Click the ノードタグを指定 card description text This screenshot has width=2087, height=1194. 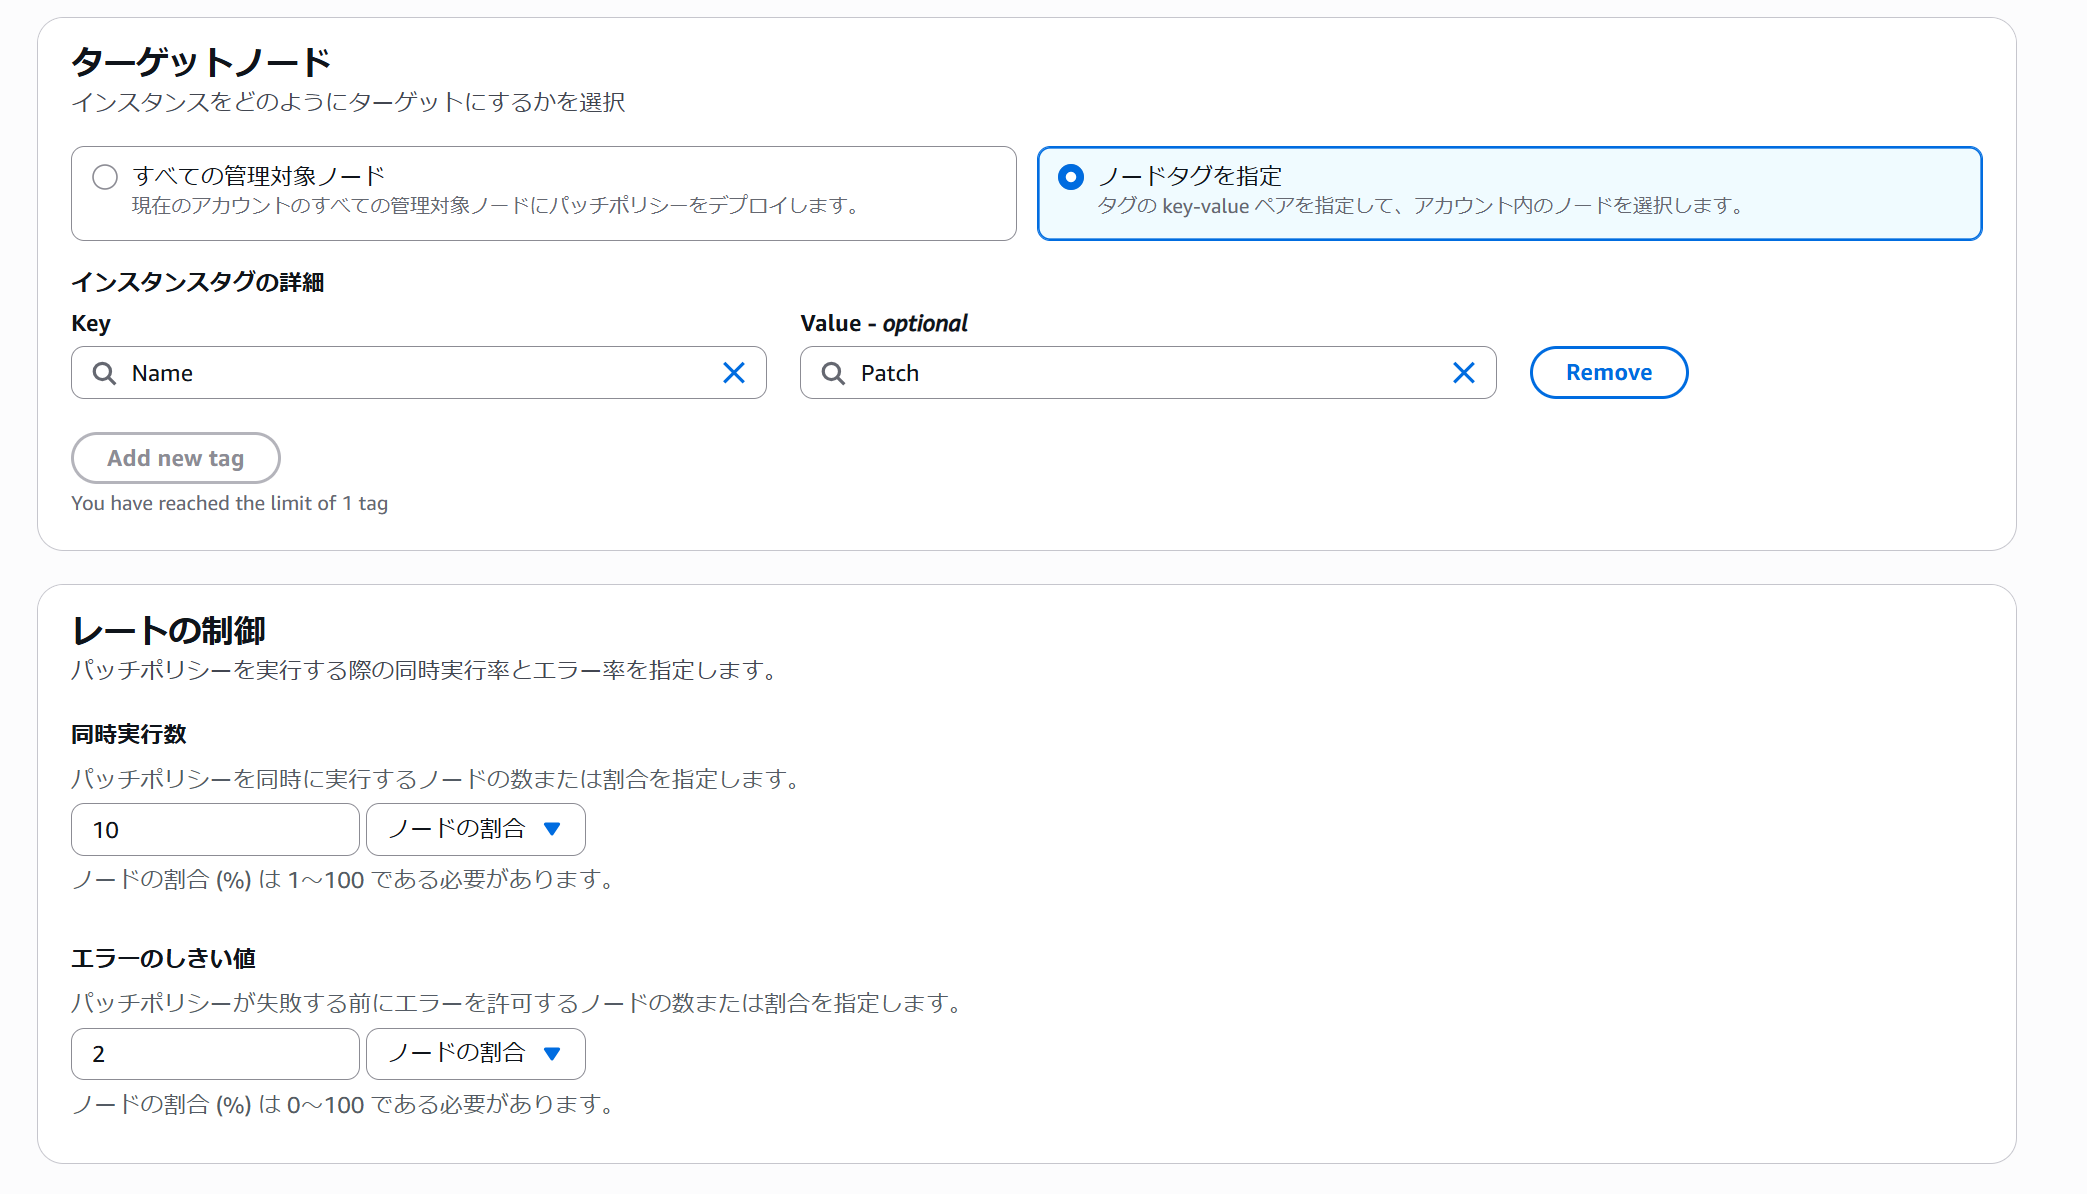pos(1420,206)
